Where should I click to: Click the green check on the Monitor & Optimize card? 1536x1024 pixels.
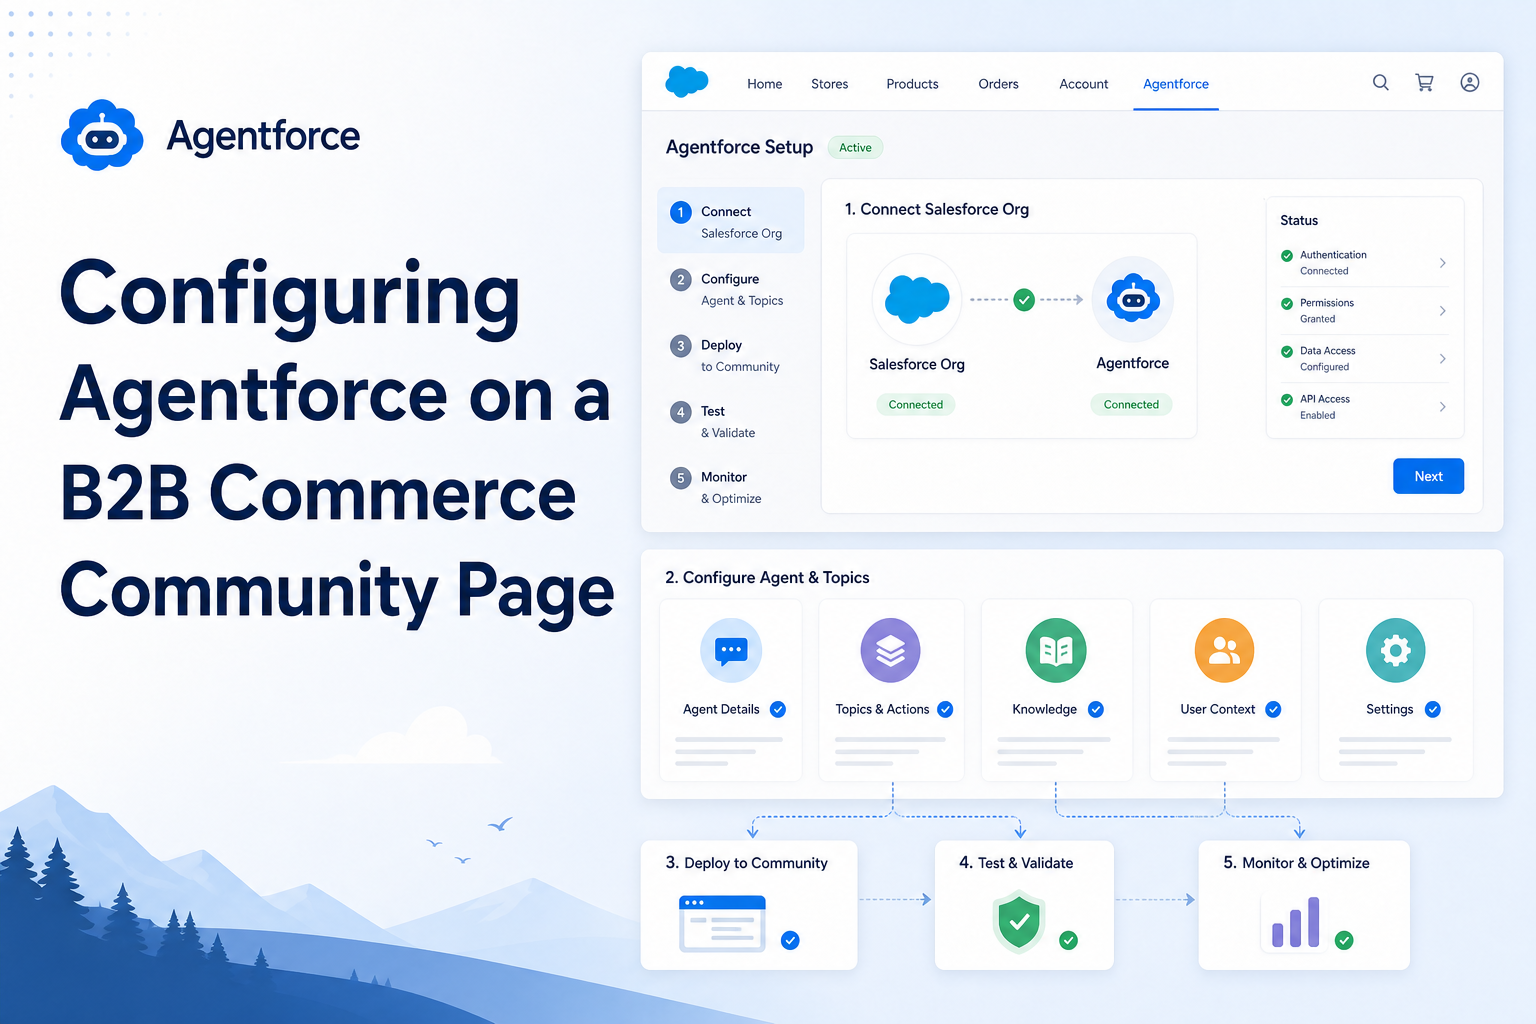pyautogui.click(x=1345, y=940)
